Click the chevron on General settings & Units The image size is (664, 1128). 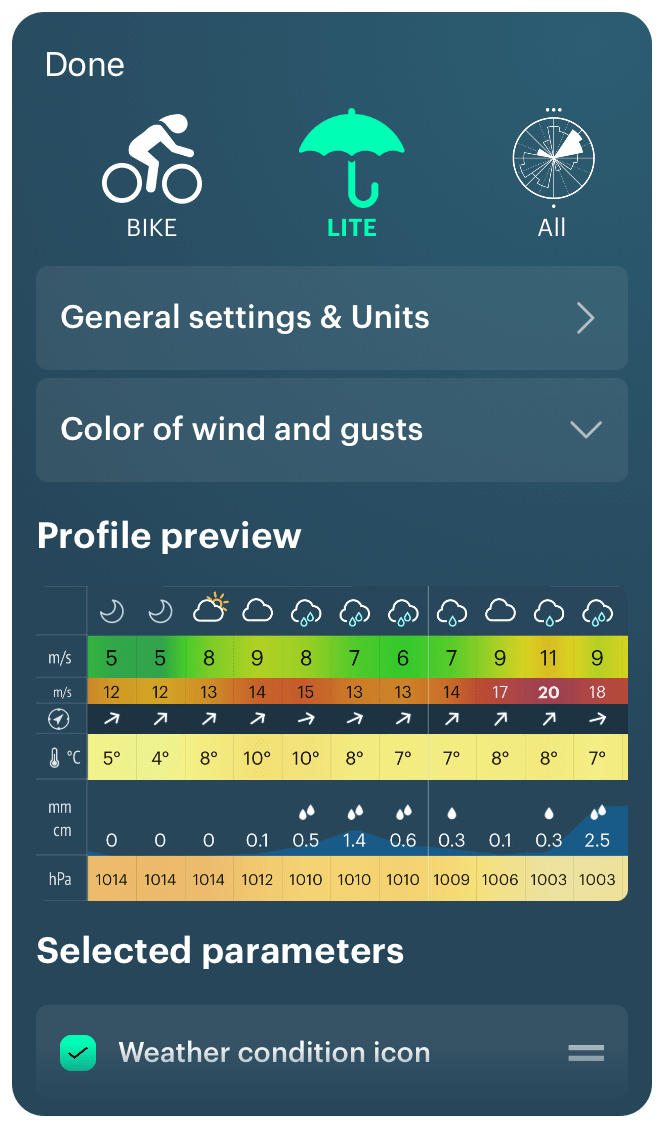click(x=586, y=317)
